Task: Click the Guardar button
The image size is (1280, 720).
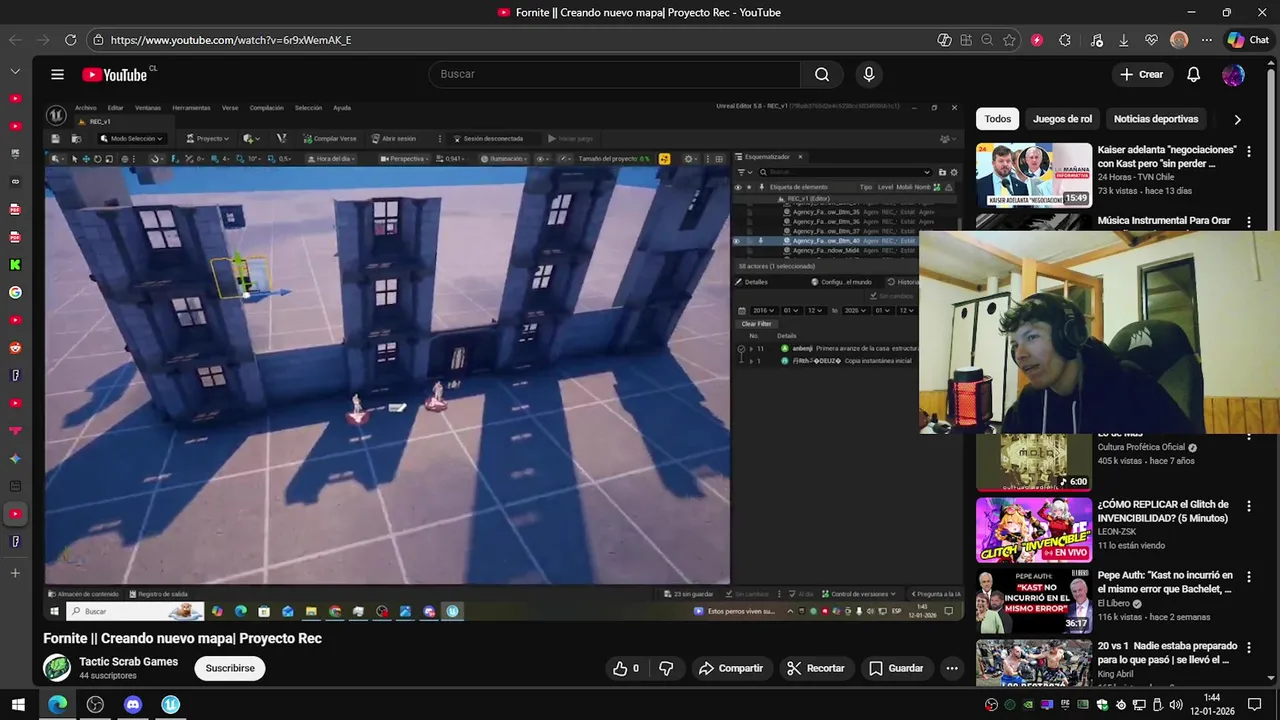Action: [896, 668]
